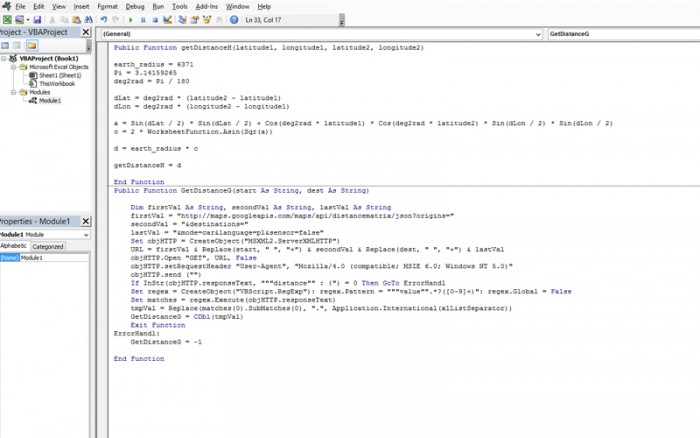Click the View Microsoft Excel icon
This screenshot has height=438, width=700.
[x=6, y=19]
